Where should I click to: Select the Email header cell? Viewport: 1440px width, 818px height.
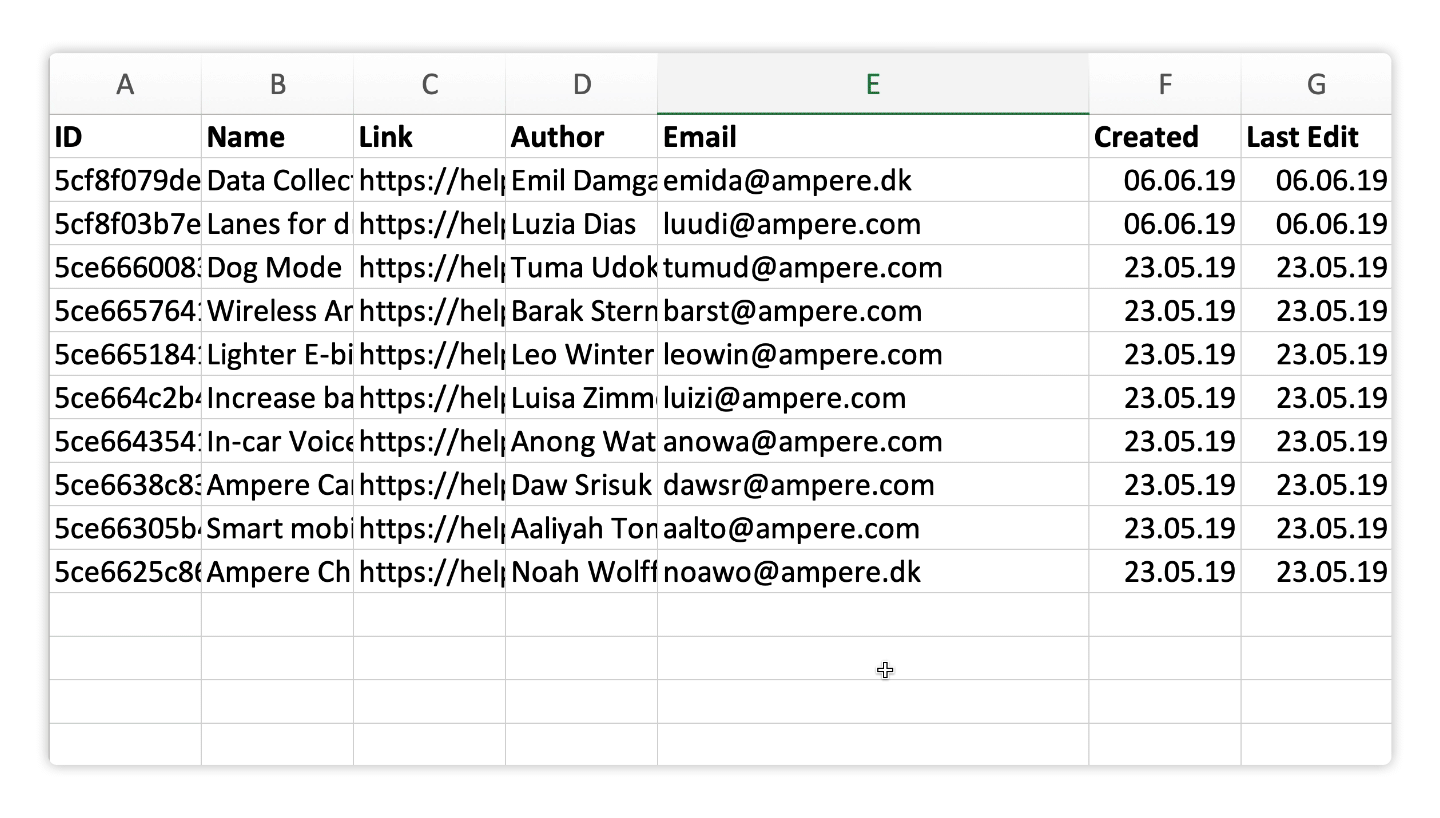click(x=873, y=137)
